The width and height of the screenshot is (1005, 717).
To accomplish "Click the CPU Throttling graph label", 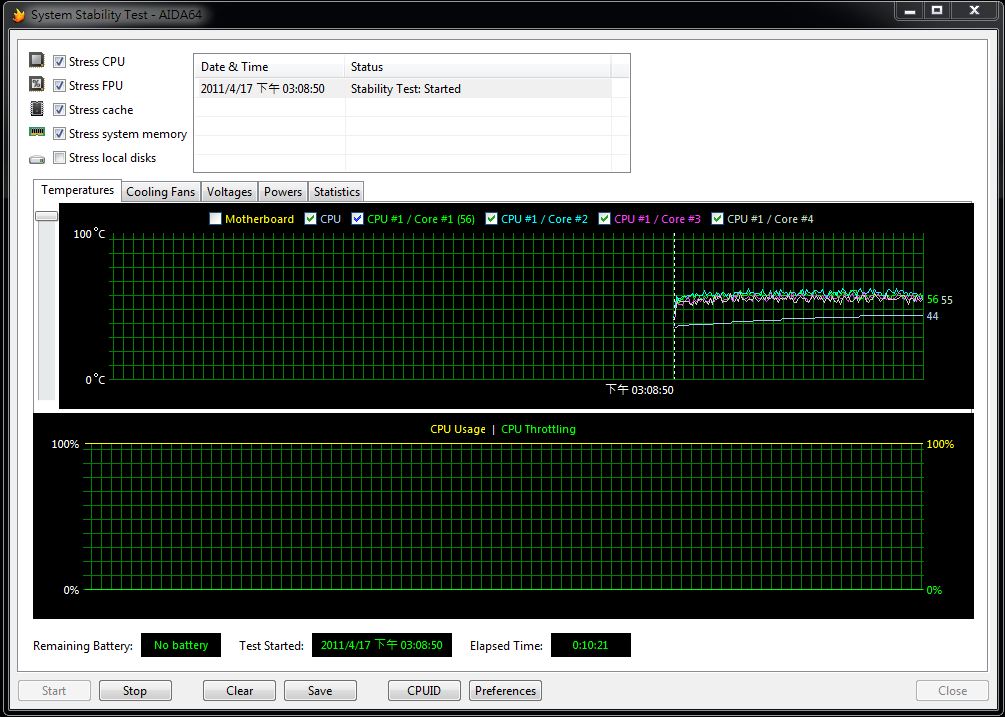I will 538,429.
